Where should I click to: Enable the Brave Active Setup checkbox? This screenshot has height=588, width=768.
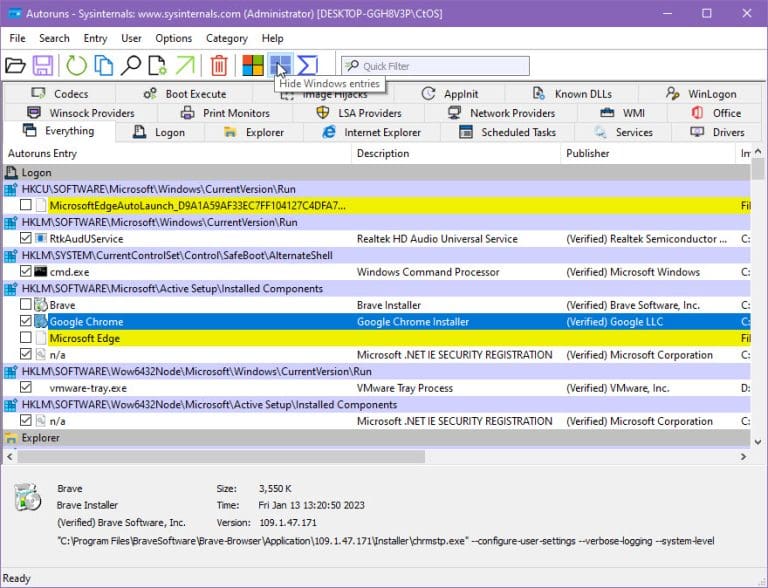pos(26,305)
